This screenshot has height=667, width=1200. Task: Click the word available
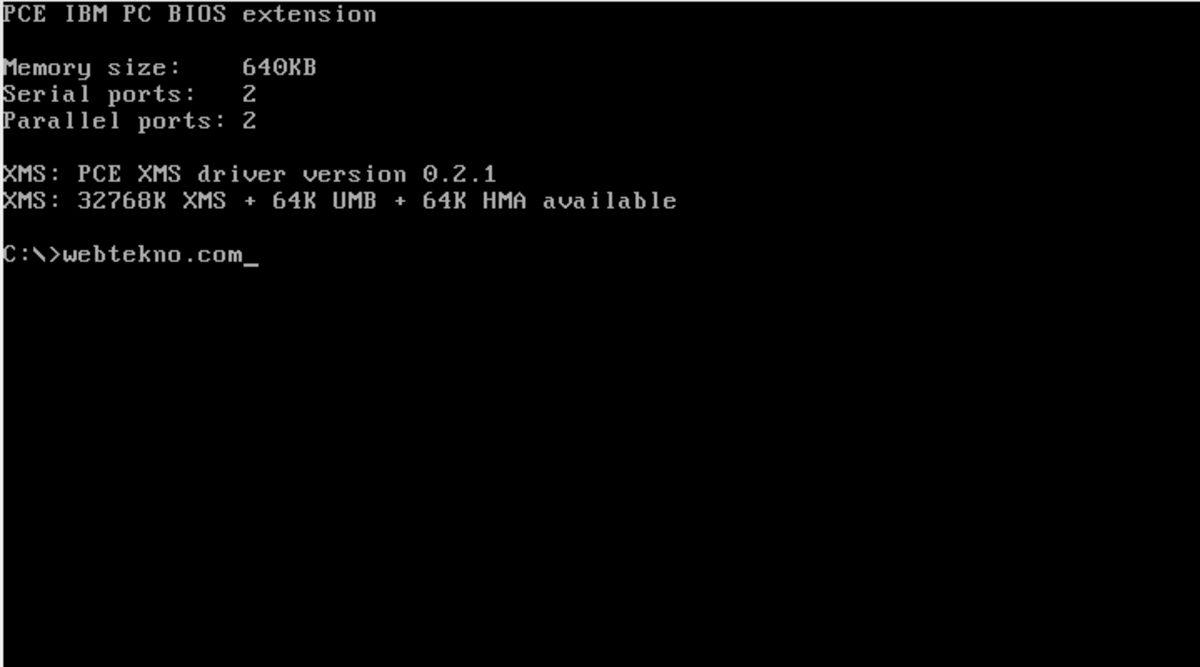click(x=610, y=202)
